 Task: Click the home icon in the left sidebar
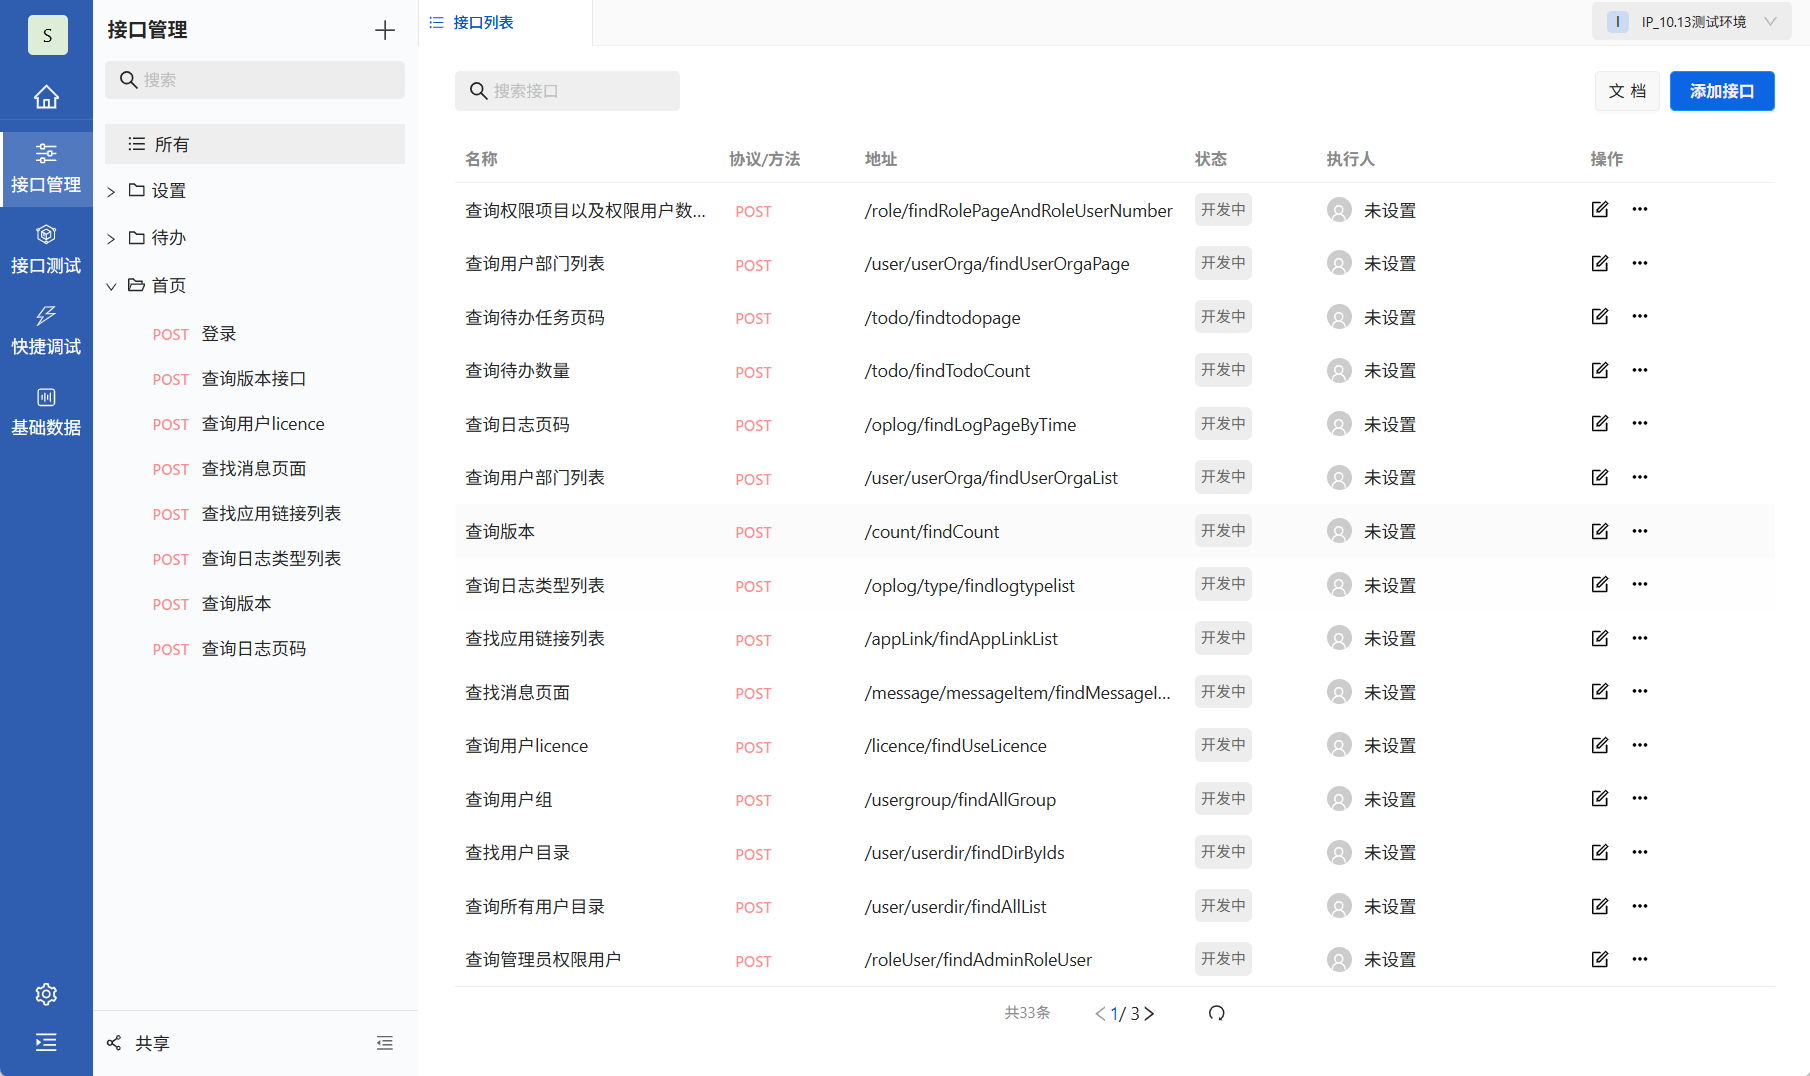tap(46, 96)
